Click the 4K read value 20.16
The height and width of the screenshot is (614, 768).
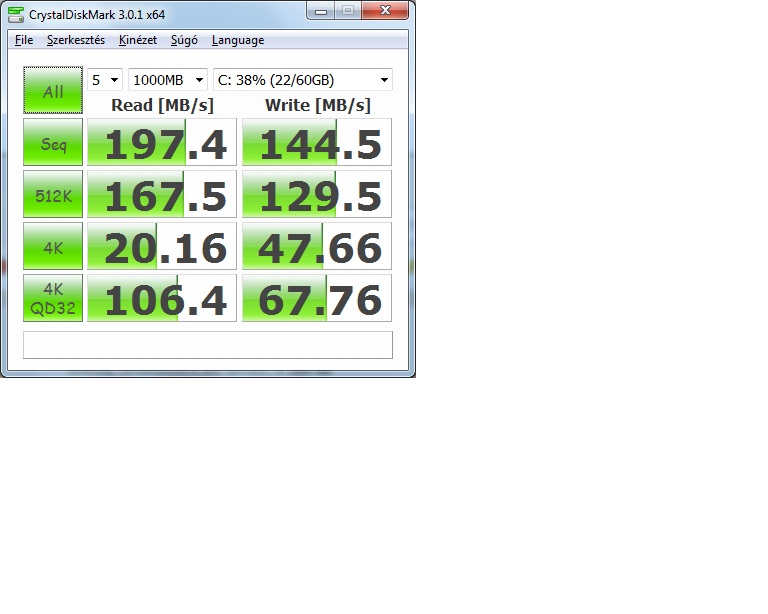pos(162,246)
